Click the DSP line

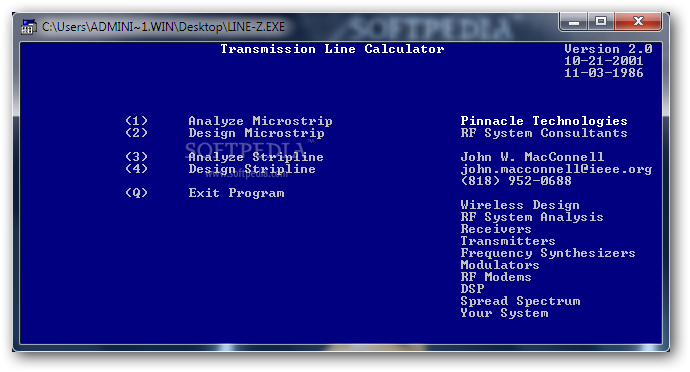(472, 289)
